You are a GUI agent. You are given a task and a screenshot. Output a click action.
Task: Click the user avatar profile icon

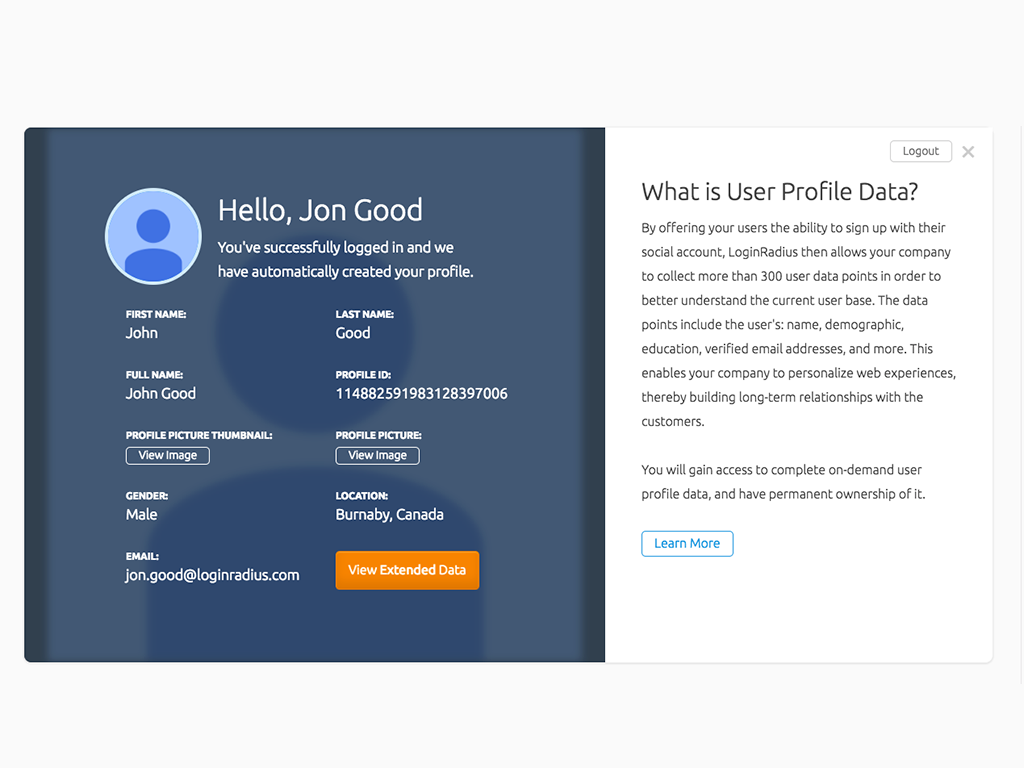[x=153, y=236]
